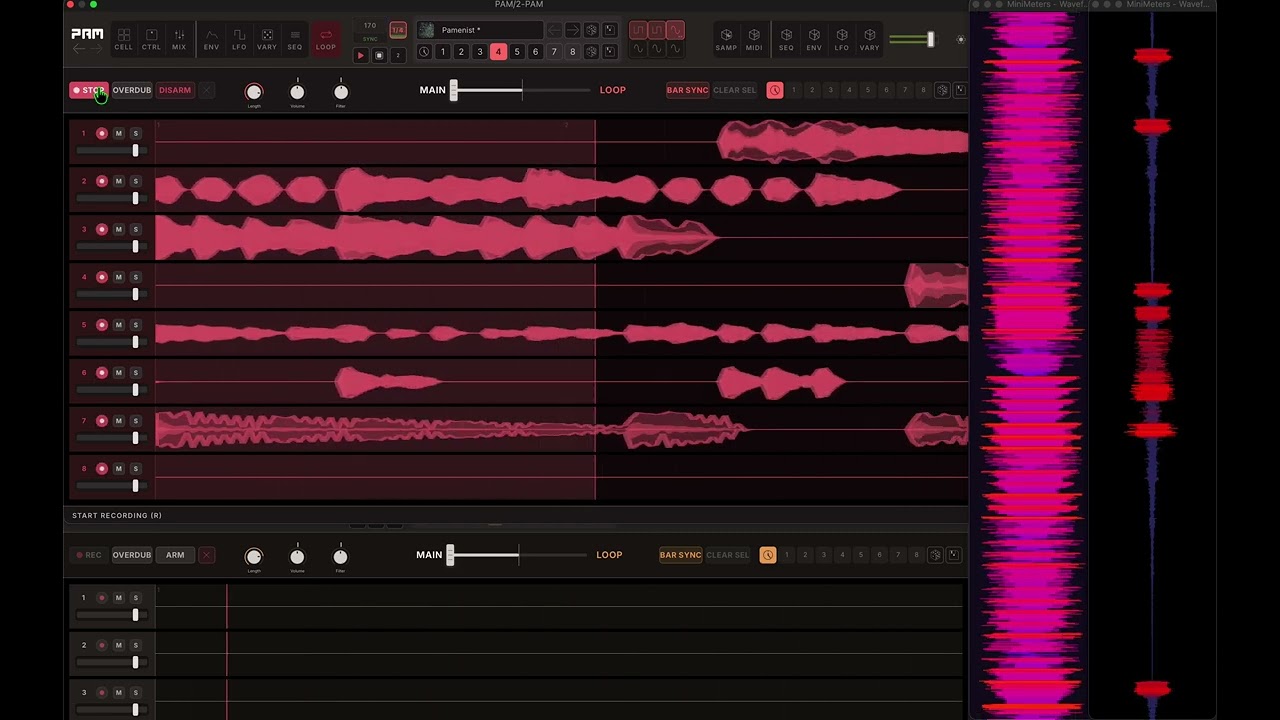This screenshot has height=720, width=1280.
Task: Select first highlighted square wave shape icon
Action: (x=638, y=30)
